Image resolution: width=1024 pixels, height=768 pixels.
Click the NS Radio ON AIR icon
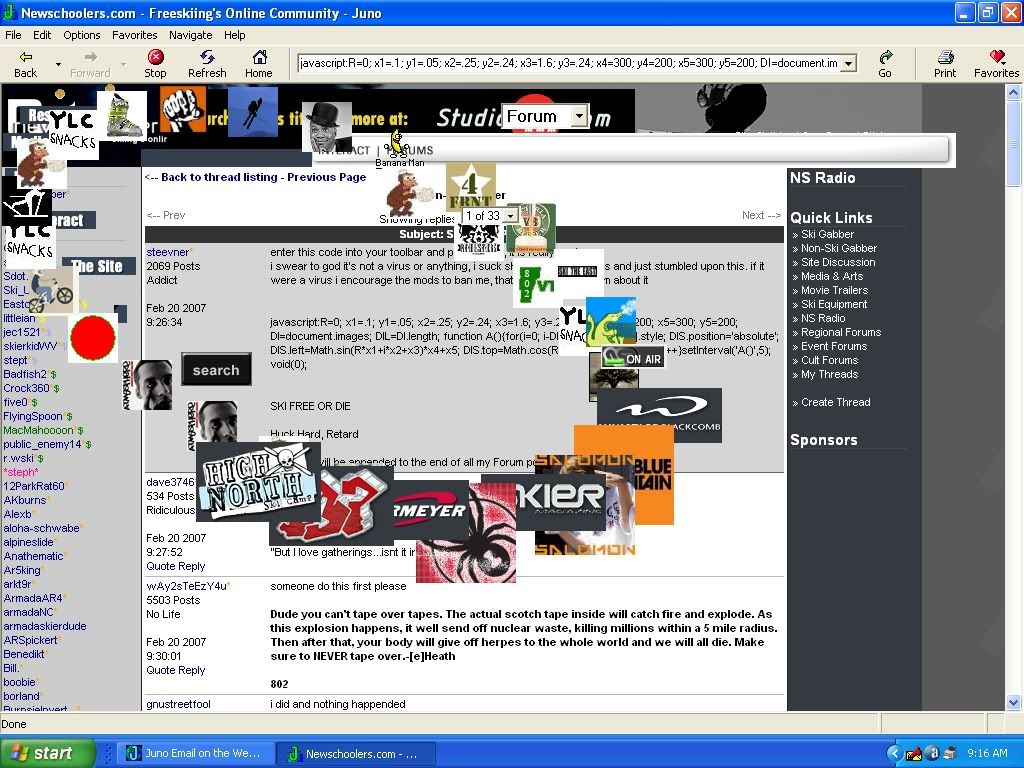[x=631, y=357]
